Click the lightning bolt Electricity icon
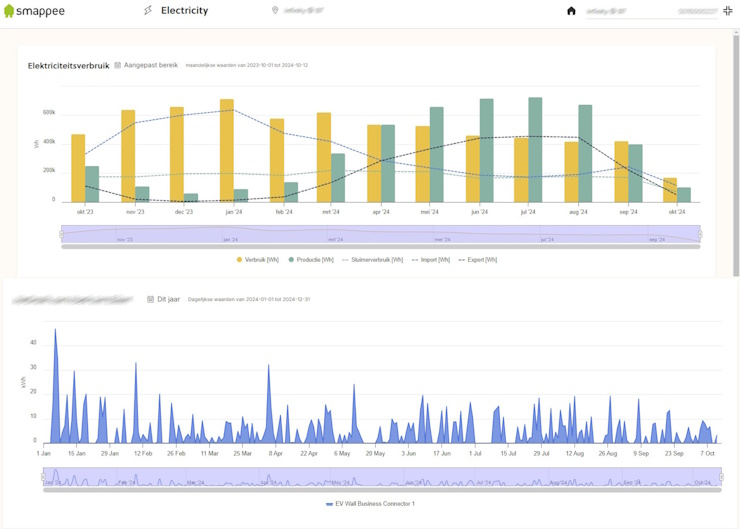 [148, 10]
